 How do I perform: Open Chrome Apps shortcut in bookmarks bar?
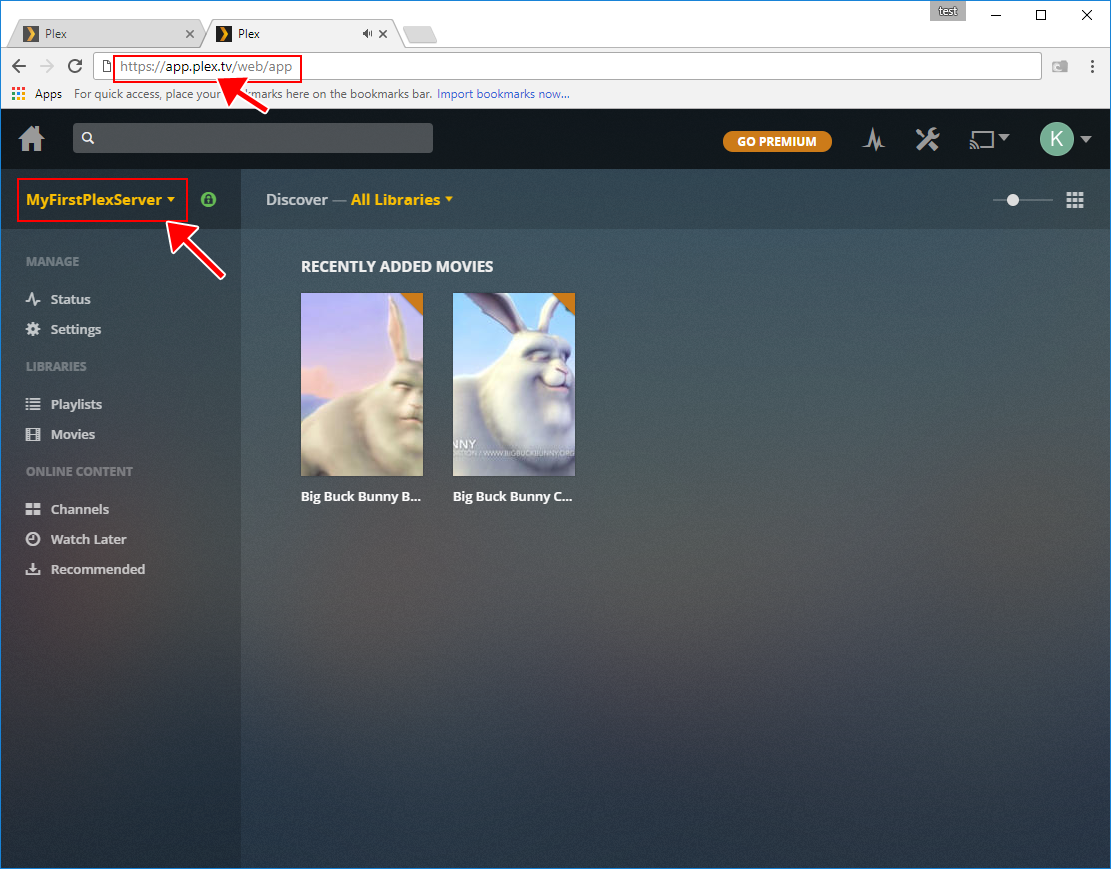point(36,94)
